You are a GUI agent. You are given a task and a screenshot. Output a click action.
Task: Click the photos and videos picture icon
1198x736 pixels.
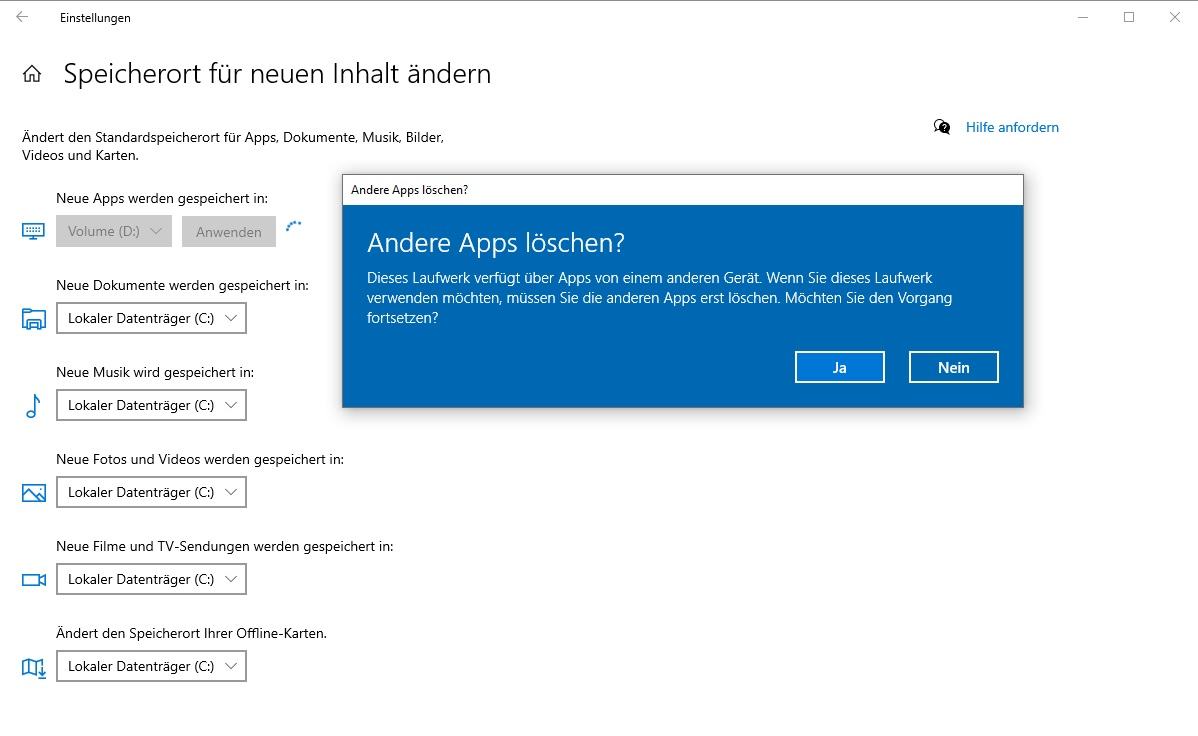pyautogui.click(x=34, y=493)
